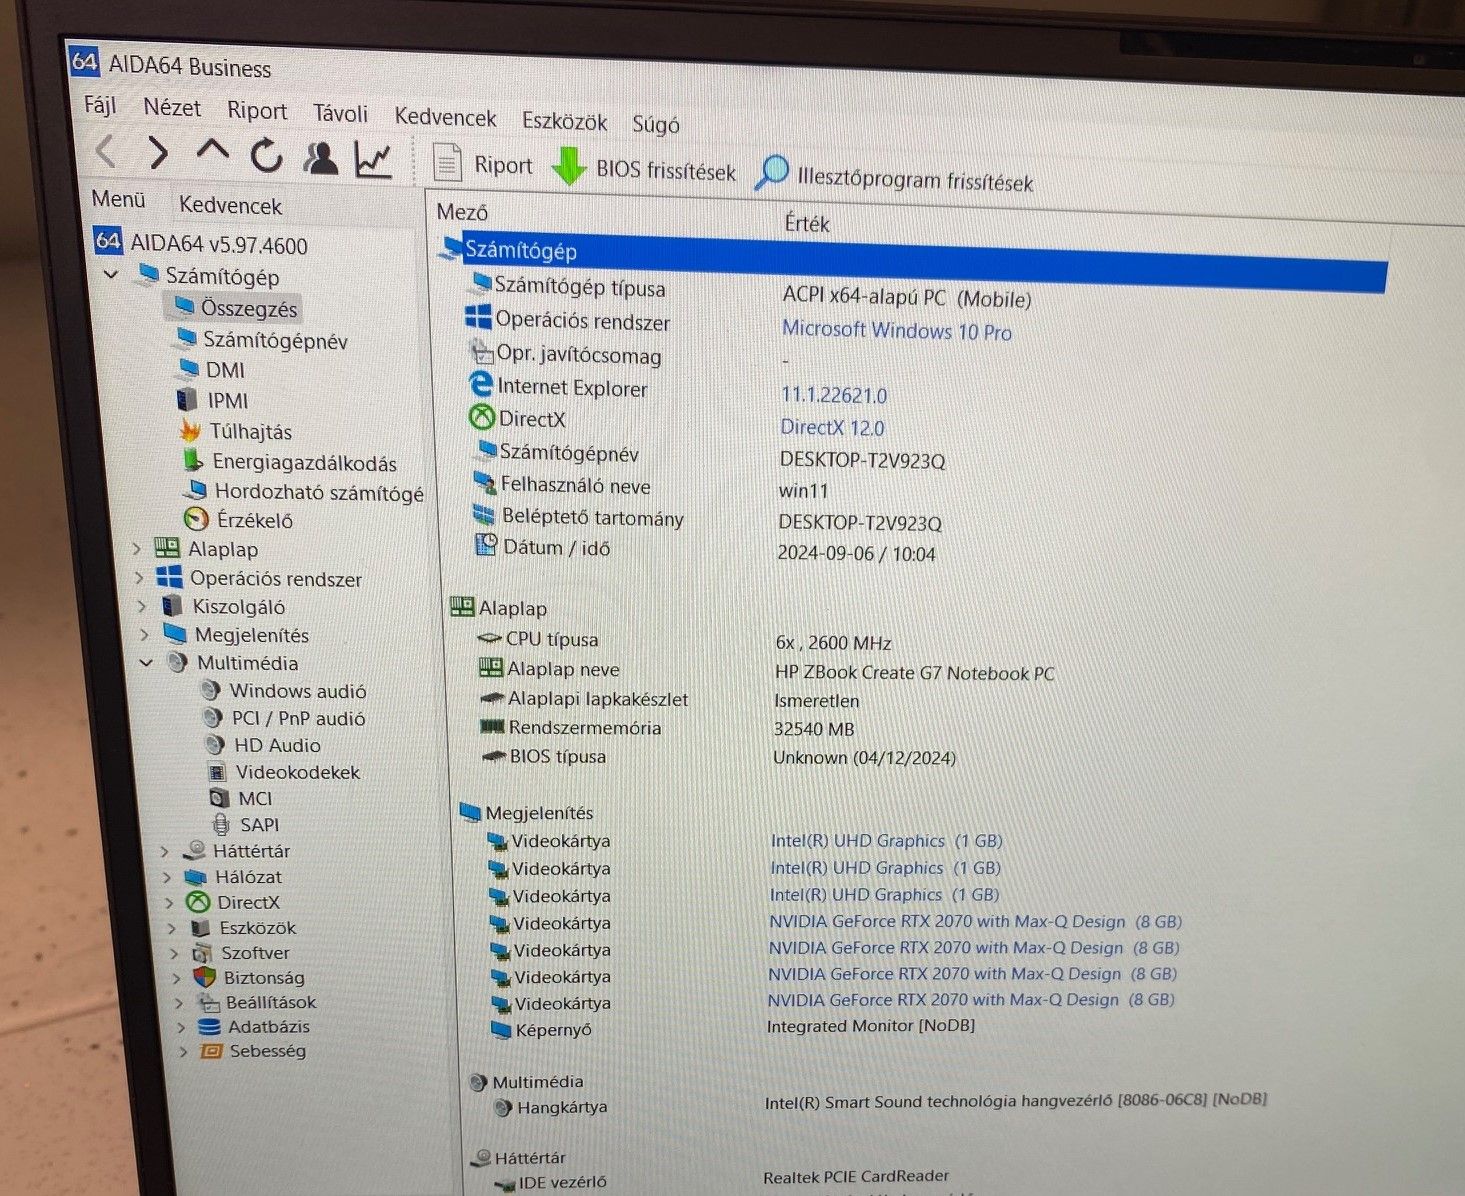Image resolution: width=1465 pixels, height=1196 pixels.
Task: Select the Rendszermemória row
Action: coord(667,728)
